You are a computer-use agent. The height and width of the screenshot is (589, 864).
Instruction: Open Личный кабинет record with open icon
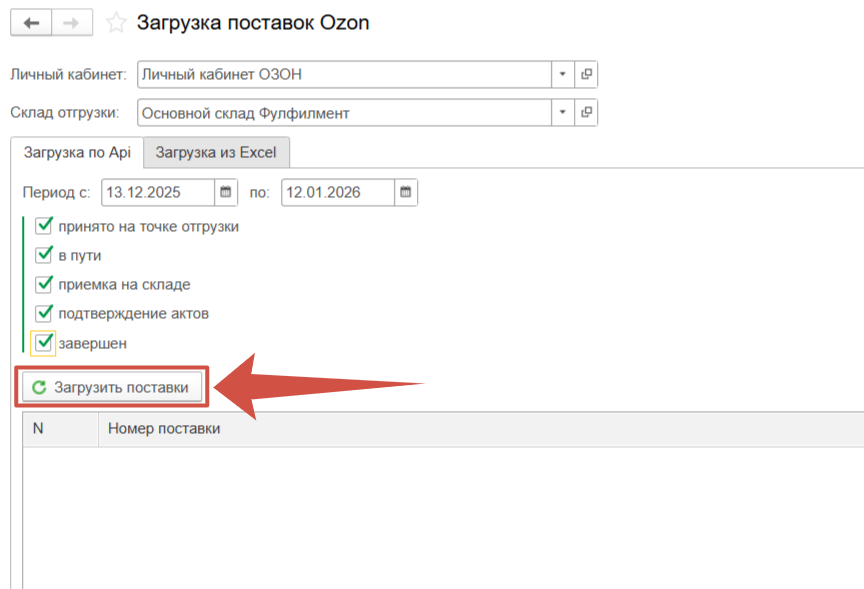tap(587, 74)
